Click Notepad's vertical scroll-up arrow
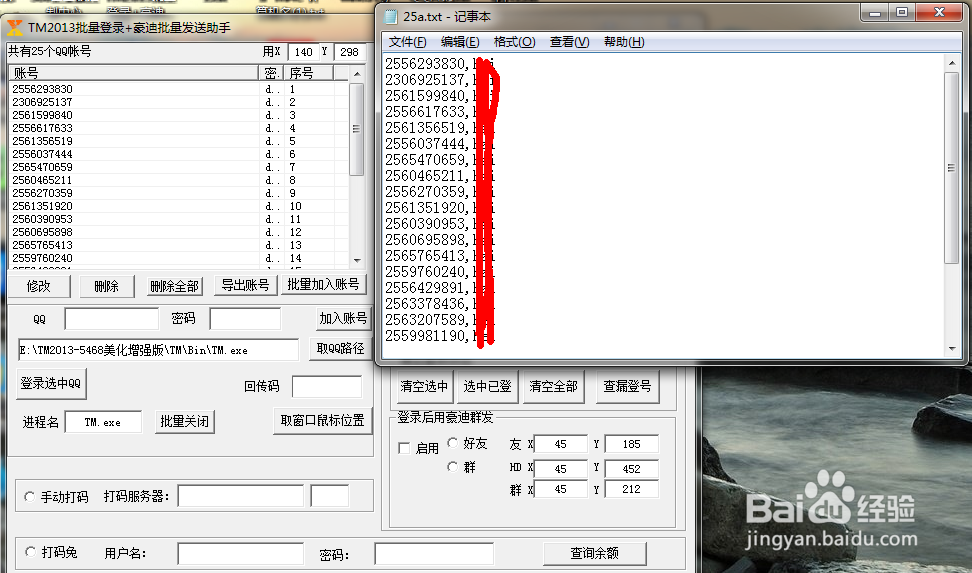972x573 pixels. click(x=952, y=63)
